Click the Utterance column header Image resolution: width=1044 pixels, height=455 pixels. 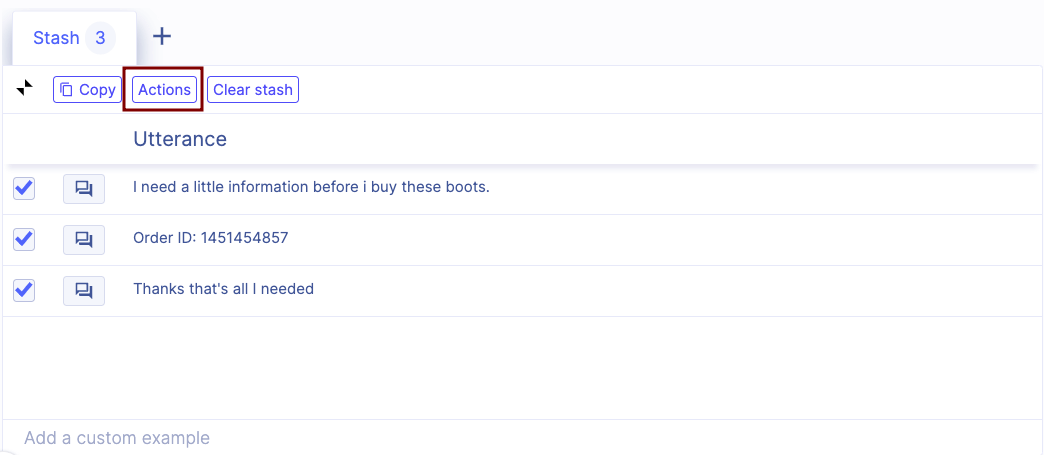(x=180, y=139)
